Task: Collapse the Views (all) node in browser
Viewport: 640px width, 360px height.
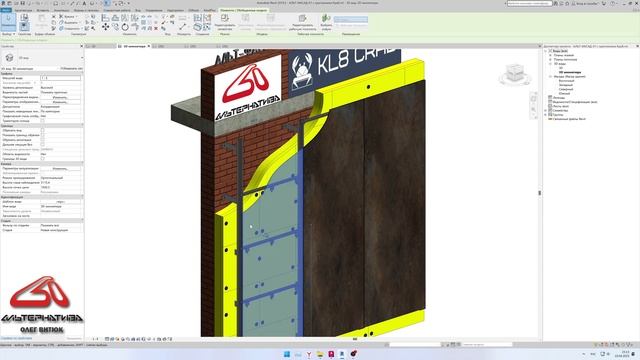Action: tap(546, 51)
